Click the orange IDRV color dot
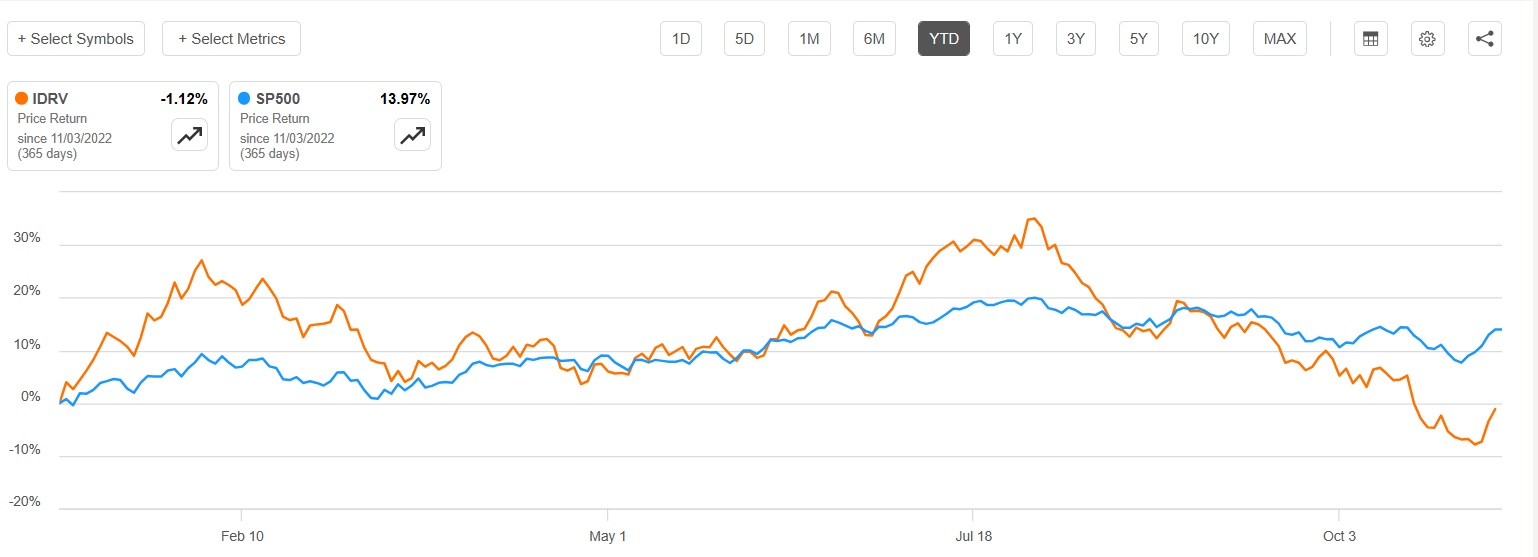1538x557 pixels. tap(21, 99)
